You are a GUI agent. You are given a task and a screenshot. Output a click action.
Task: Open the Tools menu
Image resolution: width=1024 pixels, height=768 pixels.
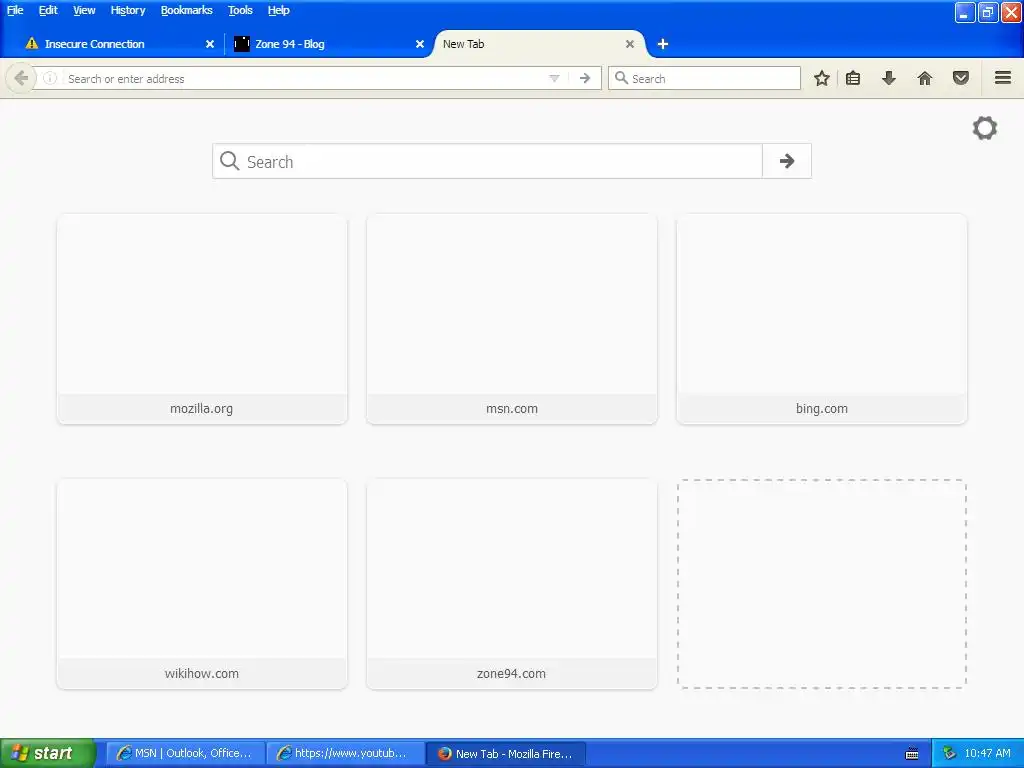pyautogui.click(x=240, y=10)
